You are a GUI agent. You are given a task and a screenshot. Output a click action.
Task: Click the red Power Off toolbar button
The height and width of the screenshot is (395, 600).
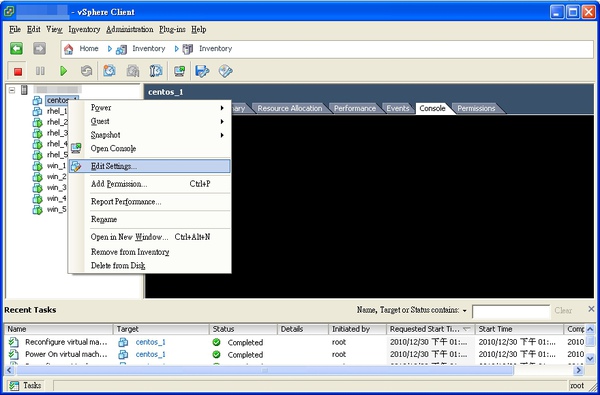tap(18, 71)
